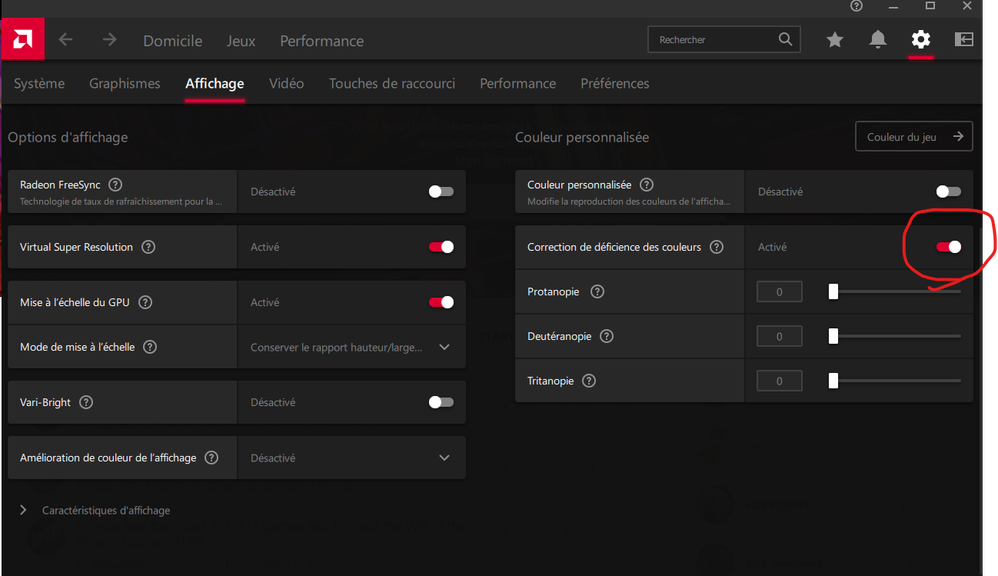Click the Tritanopie value box
The width and height of the screenshot is (998, 576).
(x=779, y=381)
